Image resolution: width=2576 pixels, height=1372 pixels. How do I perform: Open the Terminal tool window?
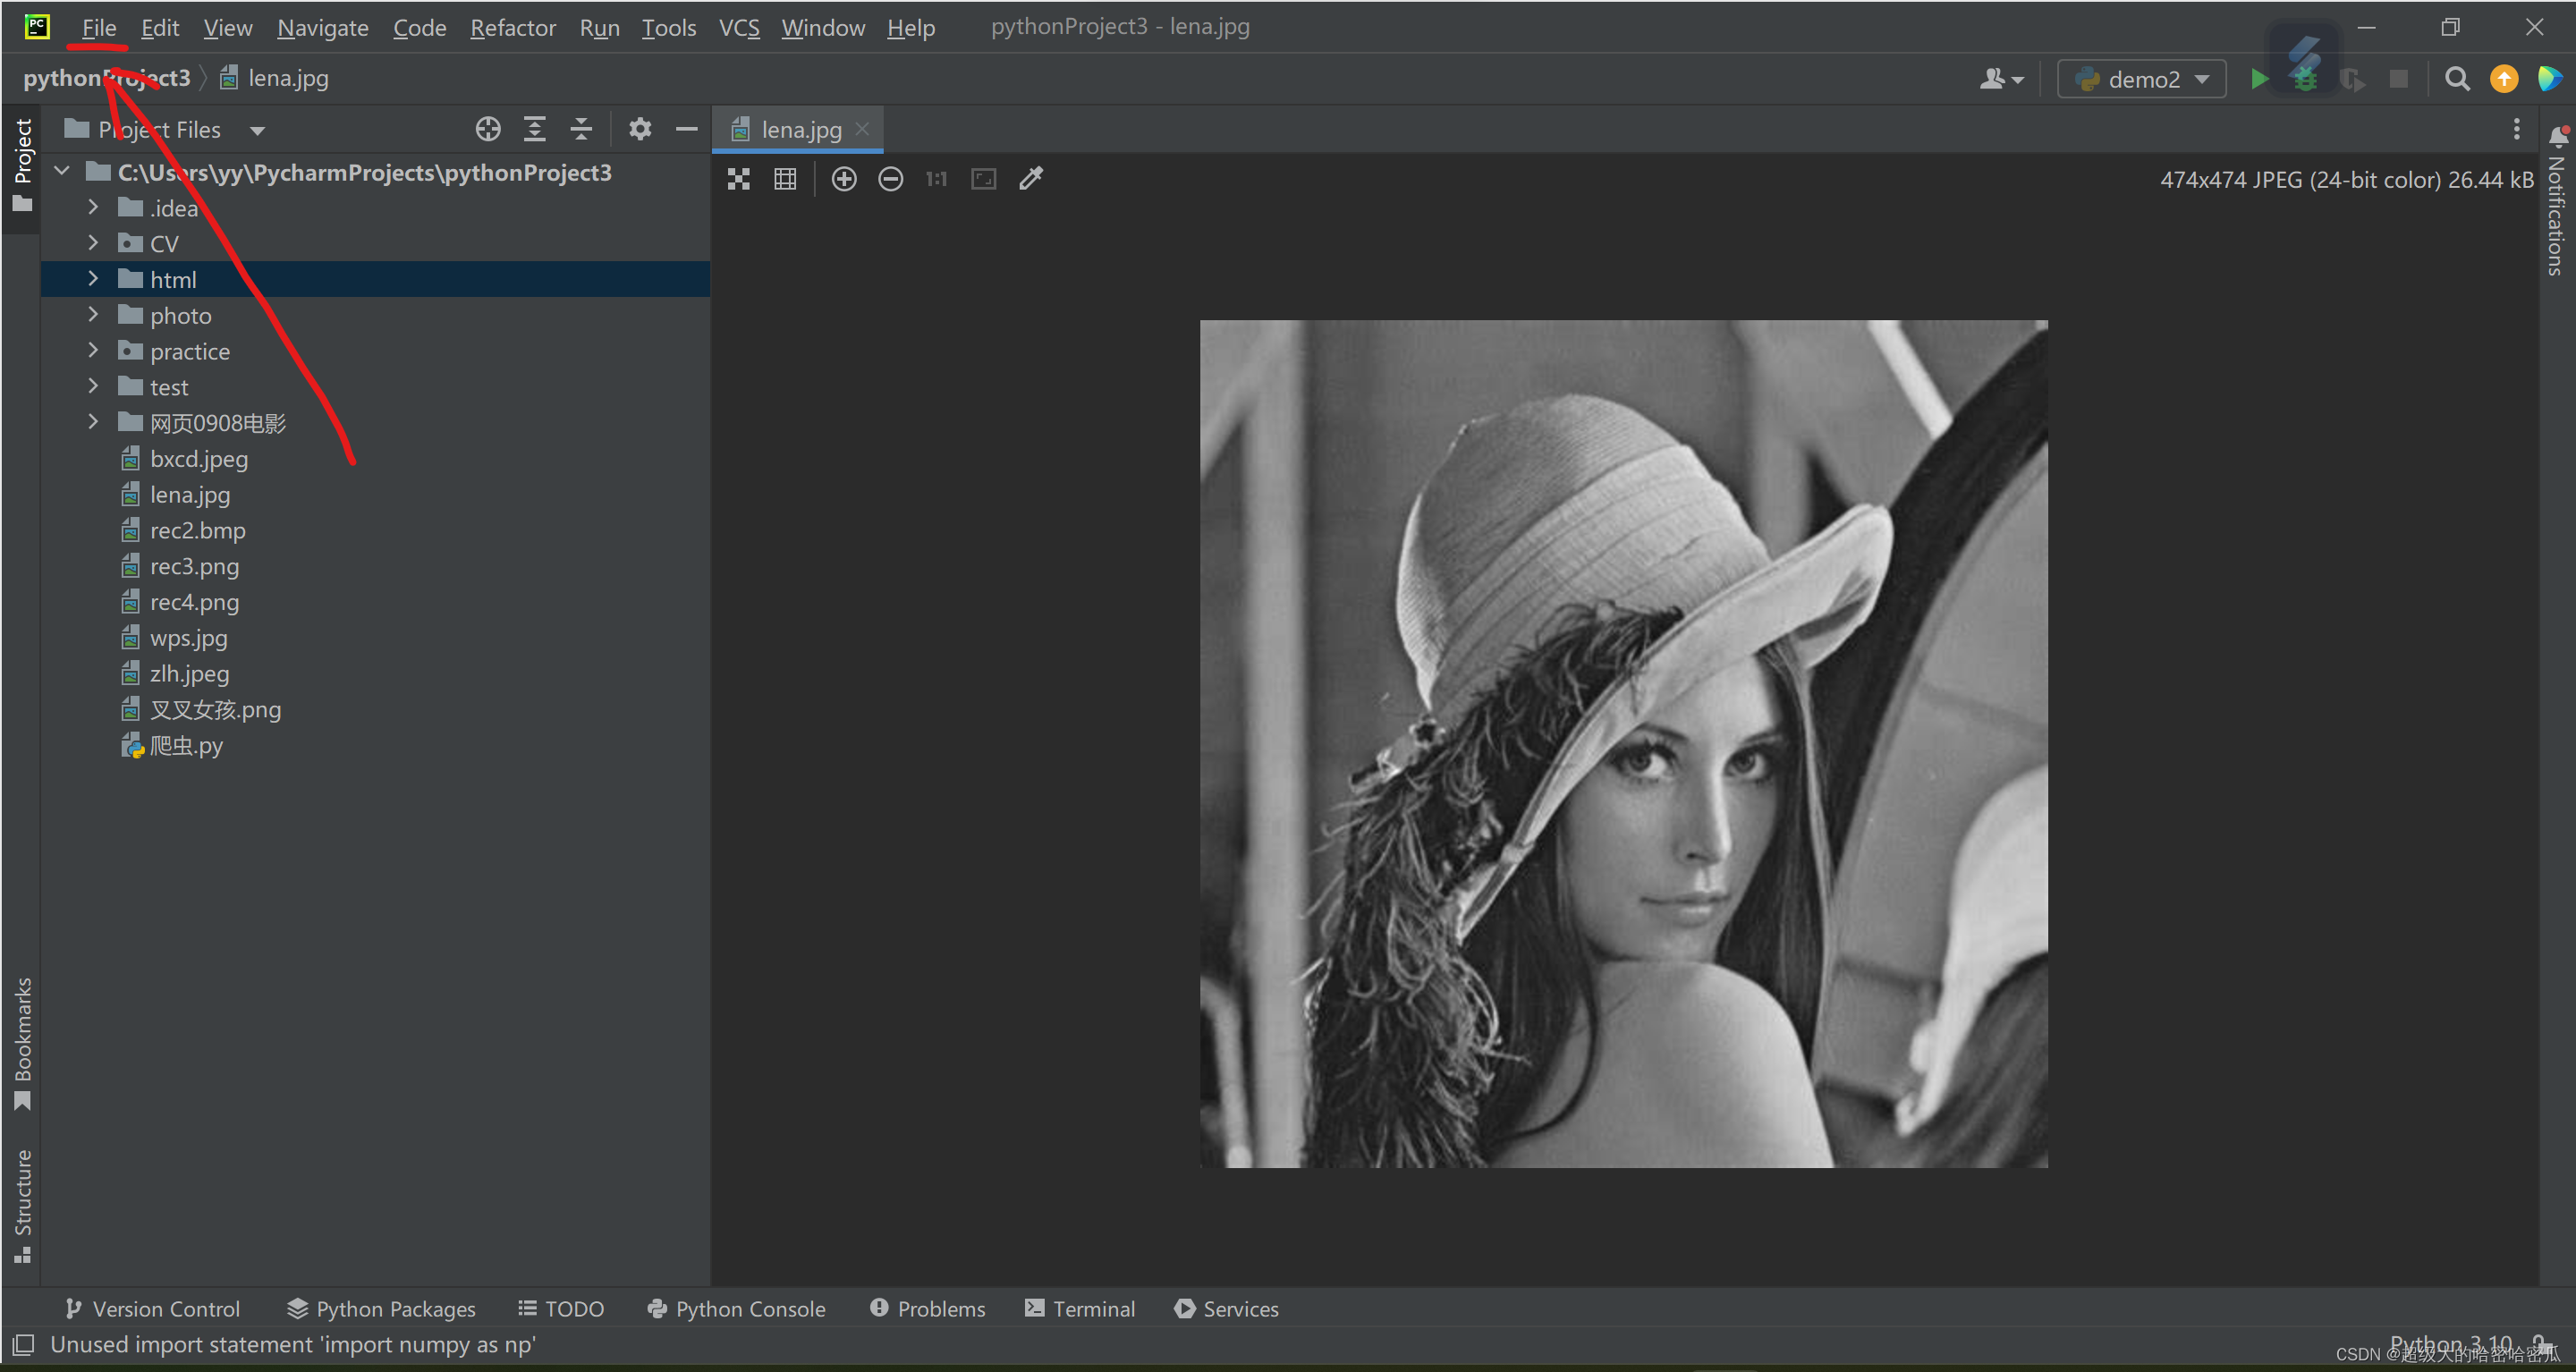click(x=1080, y=1308)
